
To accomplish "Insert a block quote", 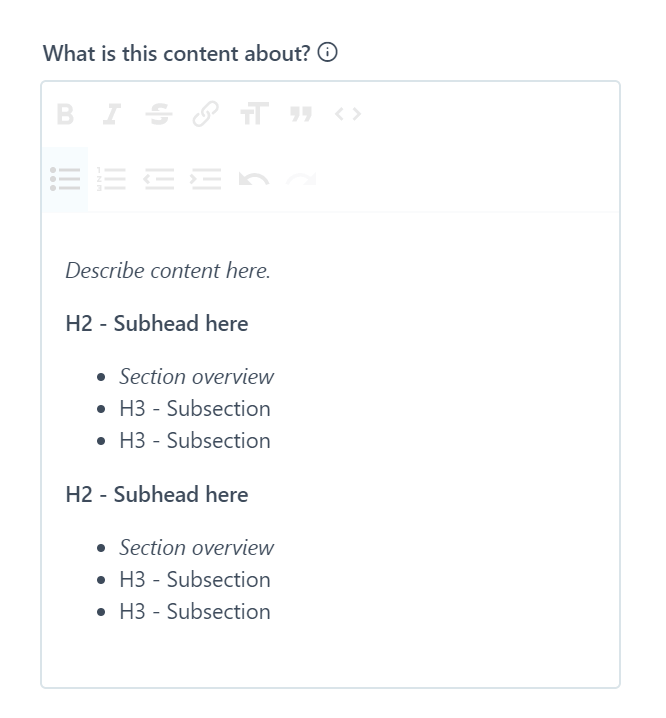I will pos(301,114).
